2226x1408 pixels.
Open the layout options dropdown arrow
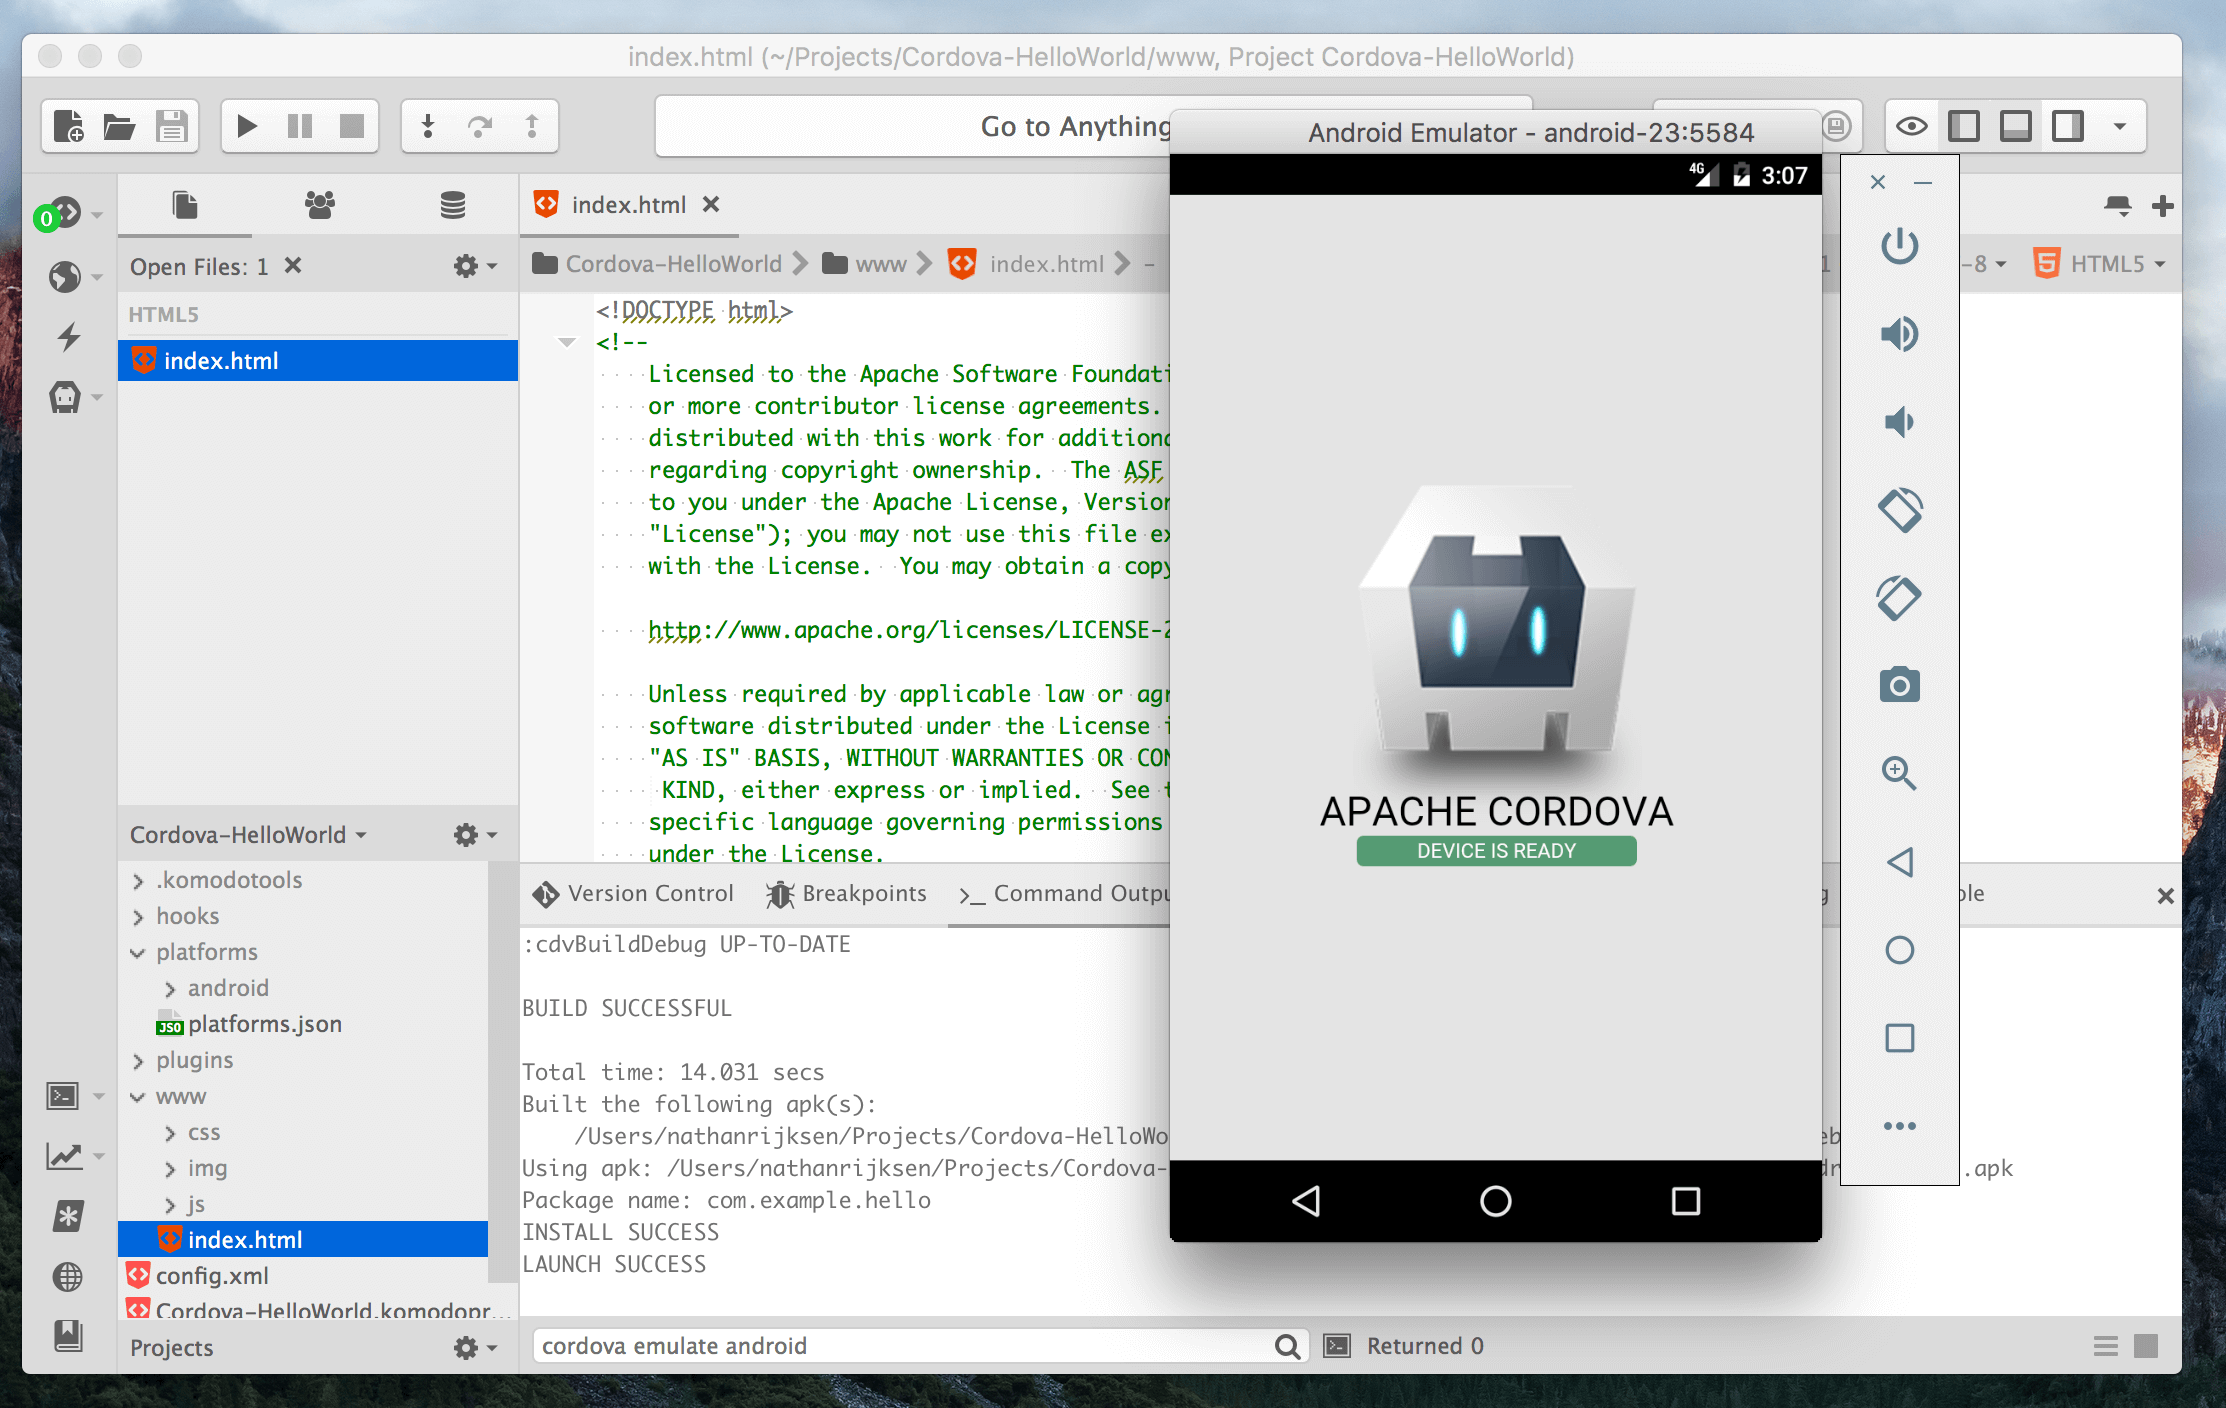(x=2119, y=126)
